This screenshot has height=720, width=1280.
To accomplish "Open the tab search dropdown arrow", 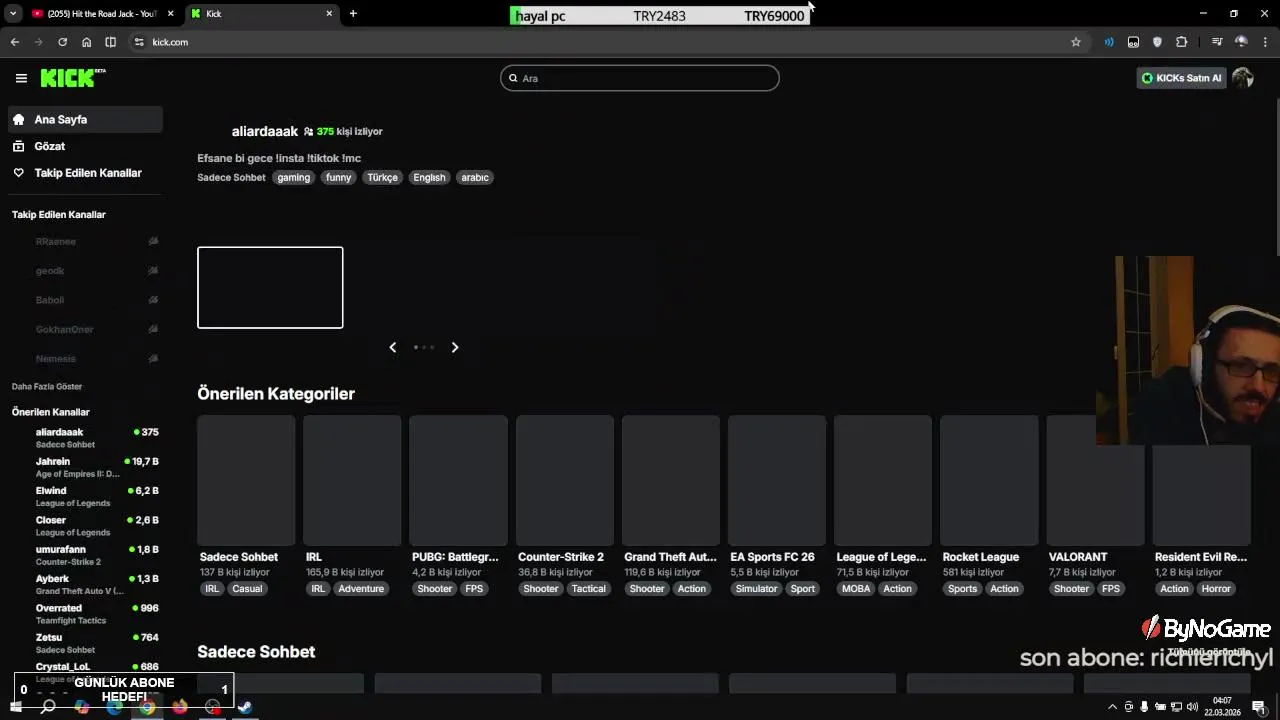I will 13,14.
